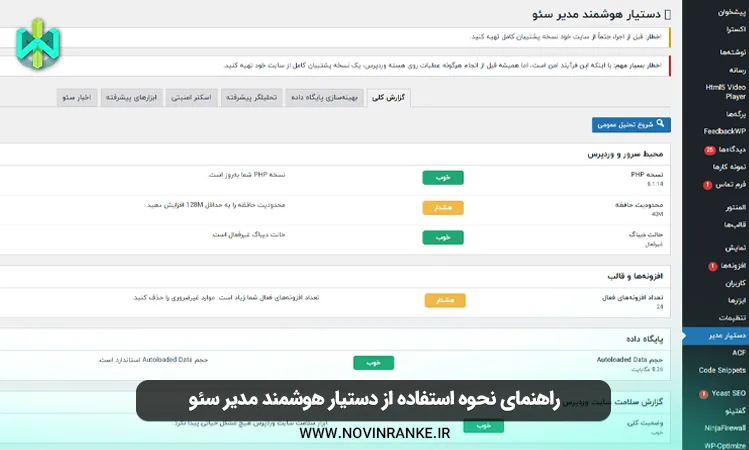Open گفتینو in the sidebar
This screenshot has width=749, height=450.
(736, 411)
